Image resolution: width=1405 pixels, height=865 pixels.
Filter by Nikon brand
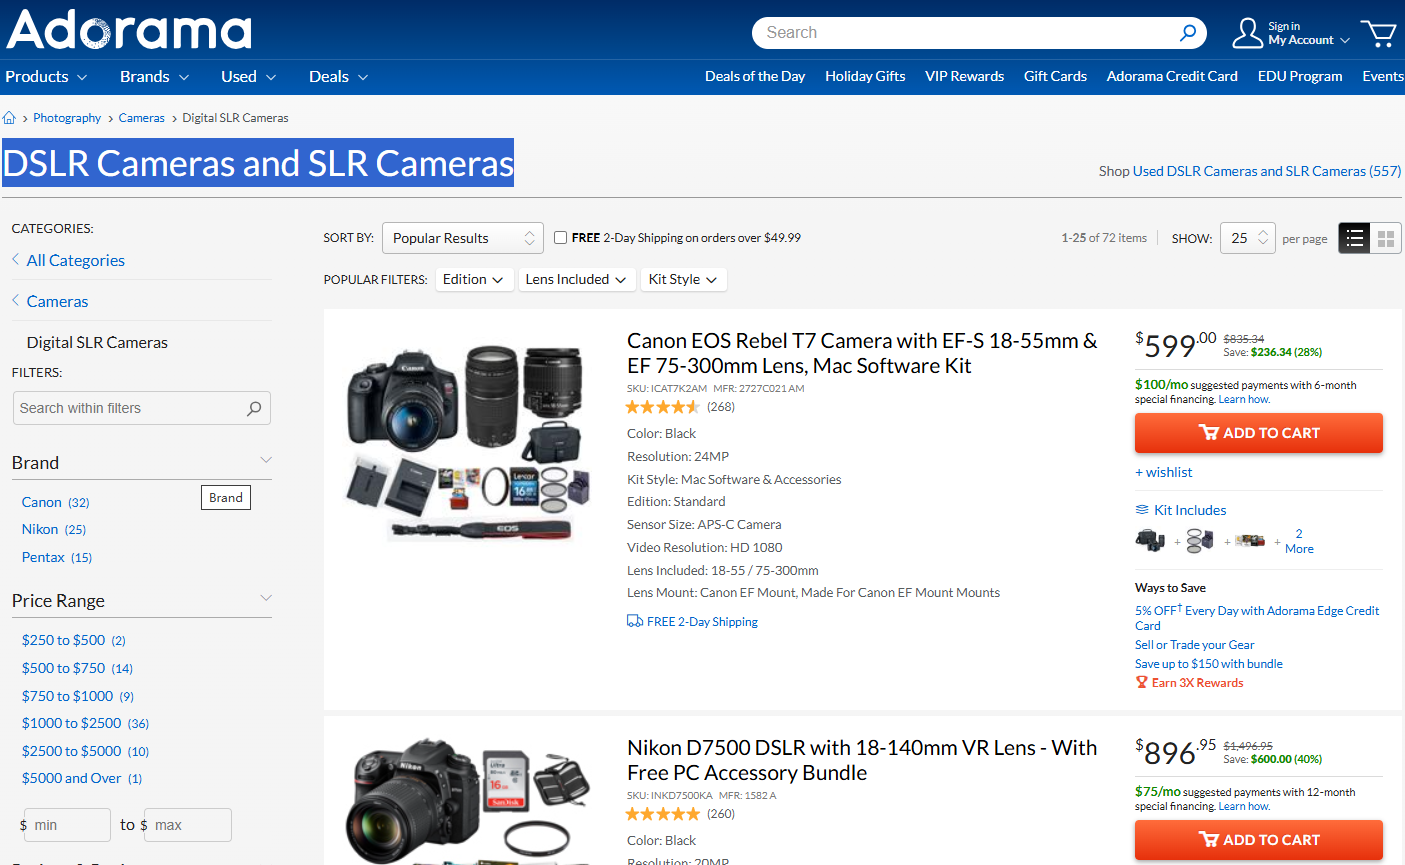[x=54, y=529]
